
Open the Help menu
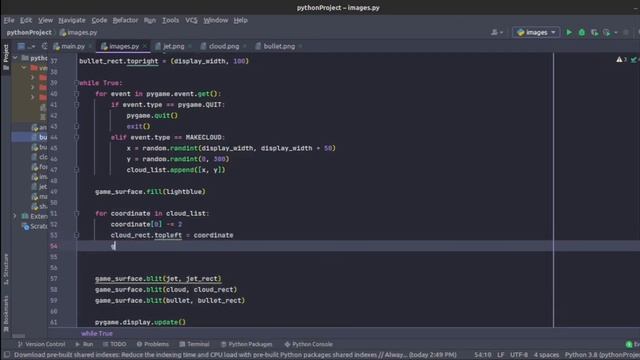tap(240, 20)
